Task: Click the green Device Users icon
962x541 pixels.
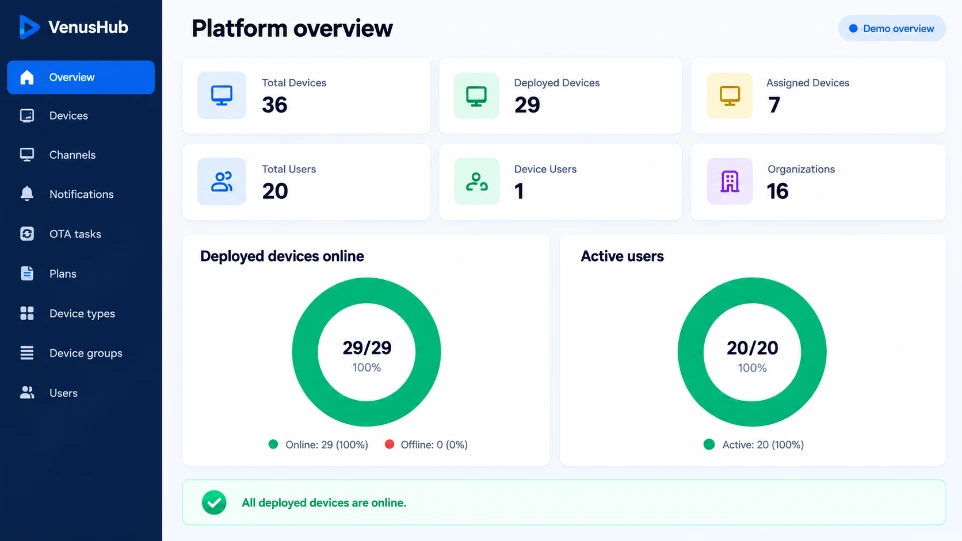Action: point(477,182)
